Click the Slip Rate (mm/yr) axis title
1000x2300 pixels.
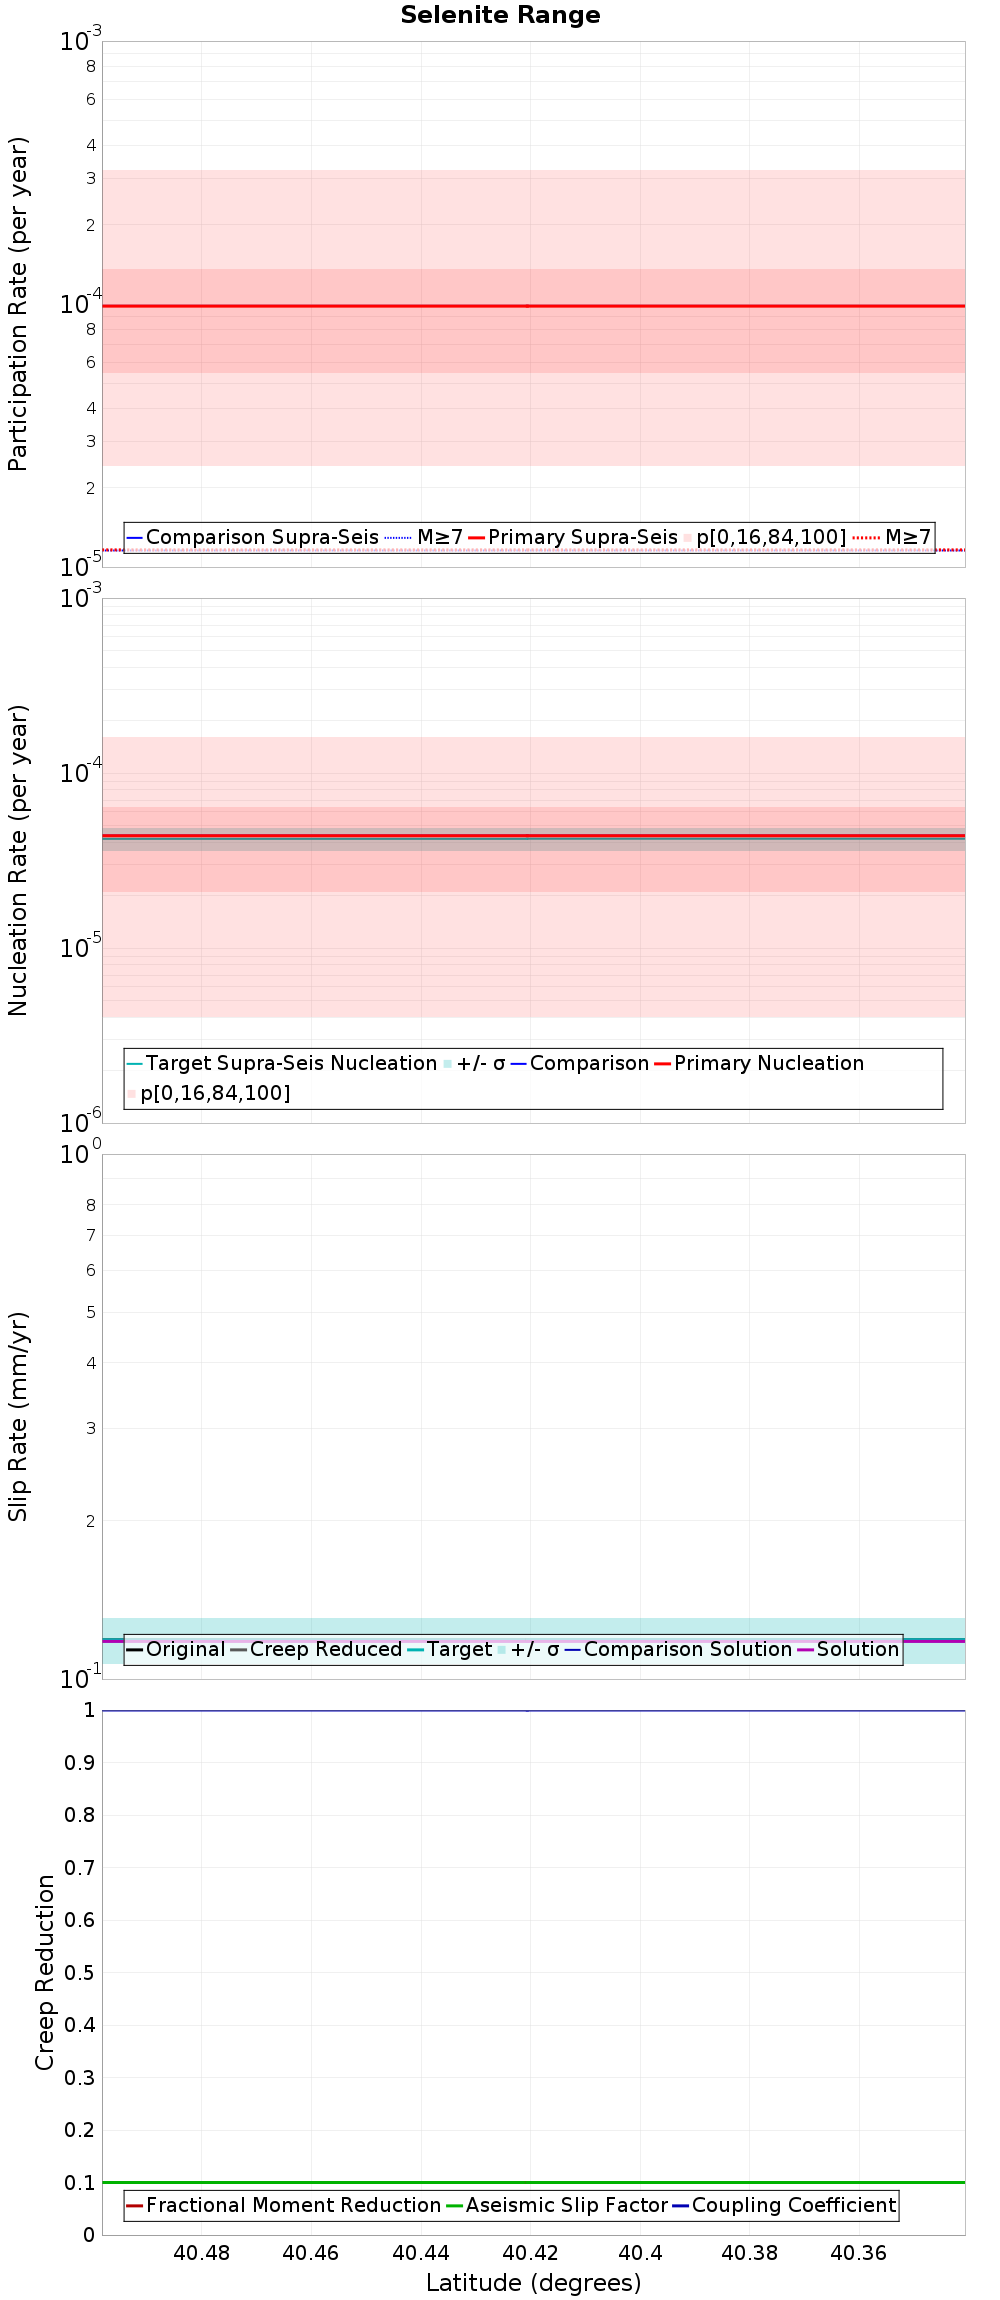point(18,1417)
